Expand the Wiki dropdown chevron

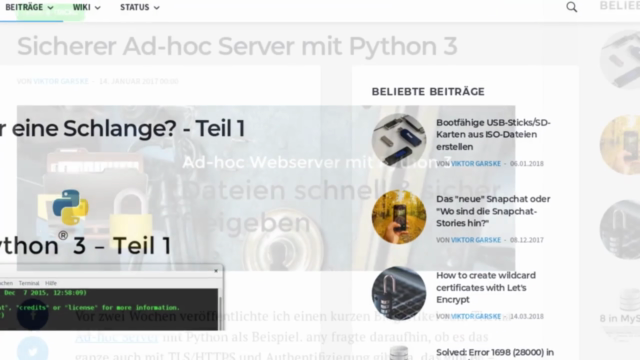[x=97, y=8]
